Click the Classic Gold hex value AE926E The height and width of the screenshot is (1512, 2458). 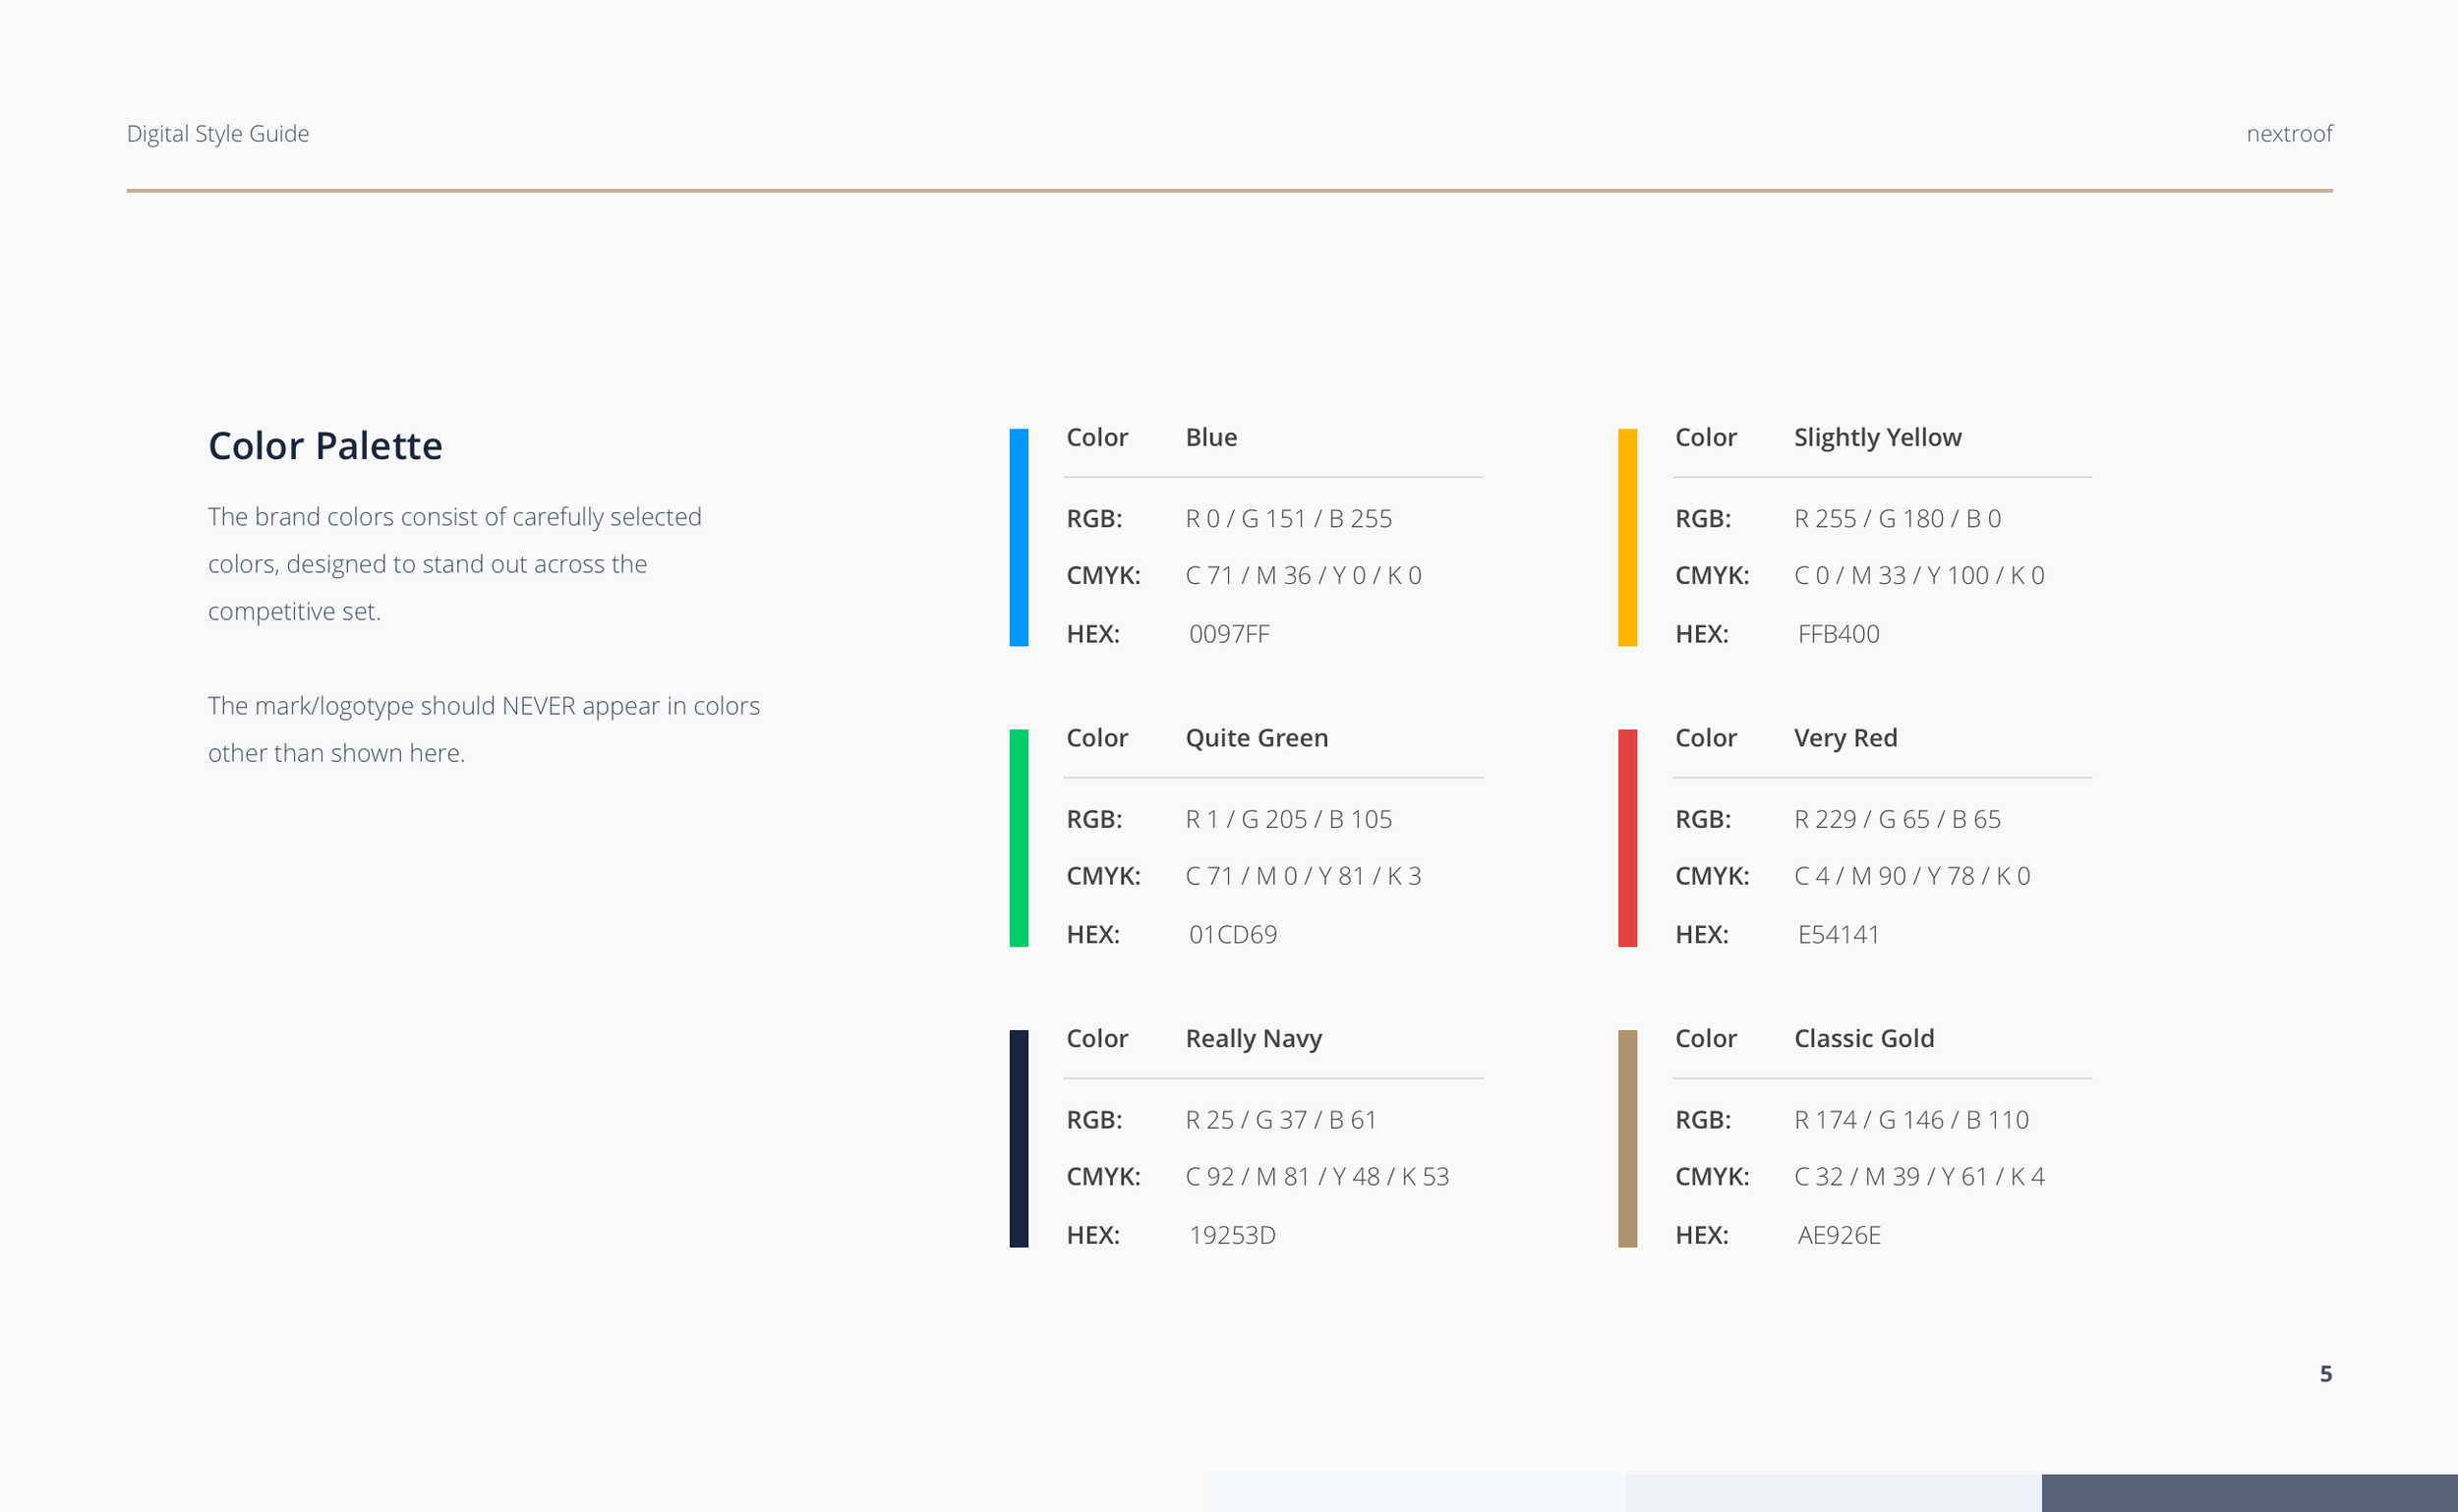pos(1838,1235)
